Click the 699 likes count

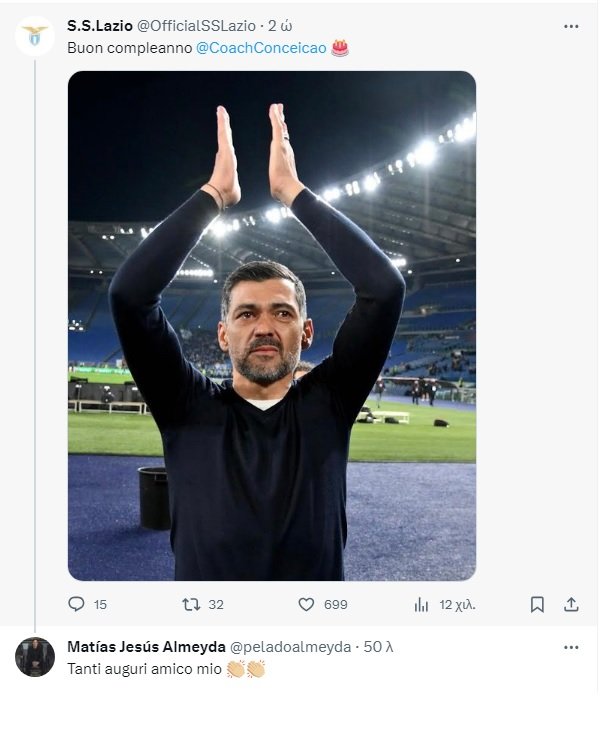(x=336, y=605)
